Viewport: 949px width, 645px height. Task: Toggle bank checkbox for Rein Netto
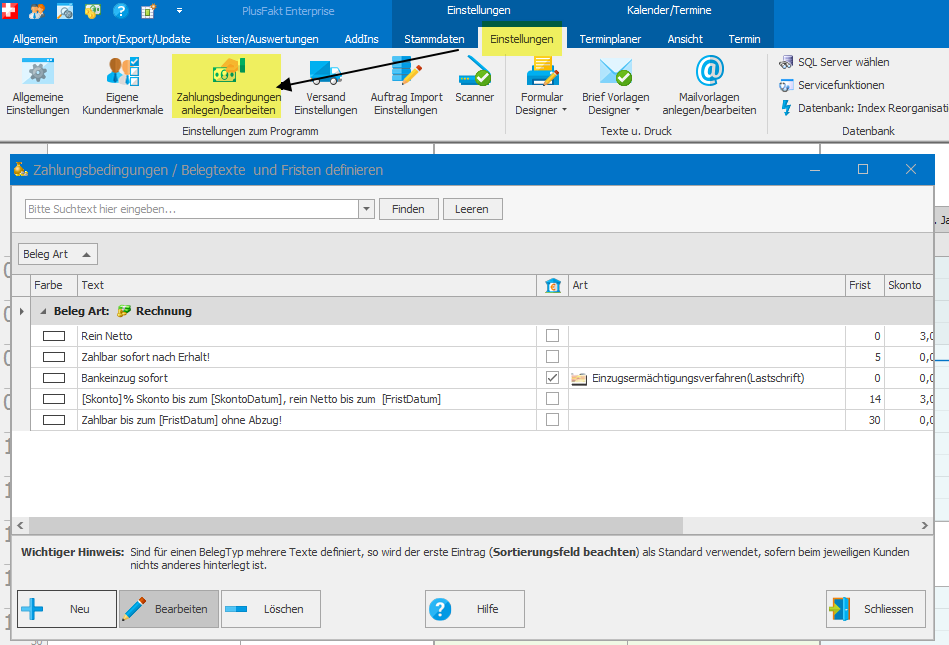tap(552, 335)
